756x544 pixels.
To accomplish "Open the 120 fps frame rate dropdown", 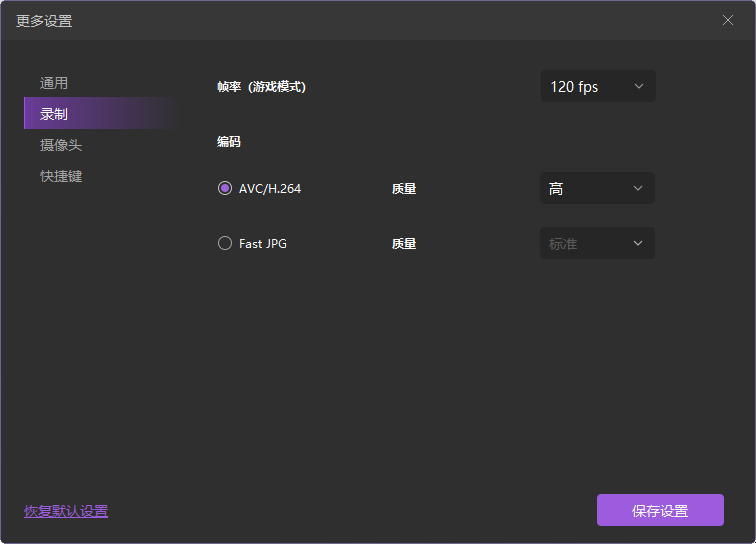I will pos(597,87).
